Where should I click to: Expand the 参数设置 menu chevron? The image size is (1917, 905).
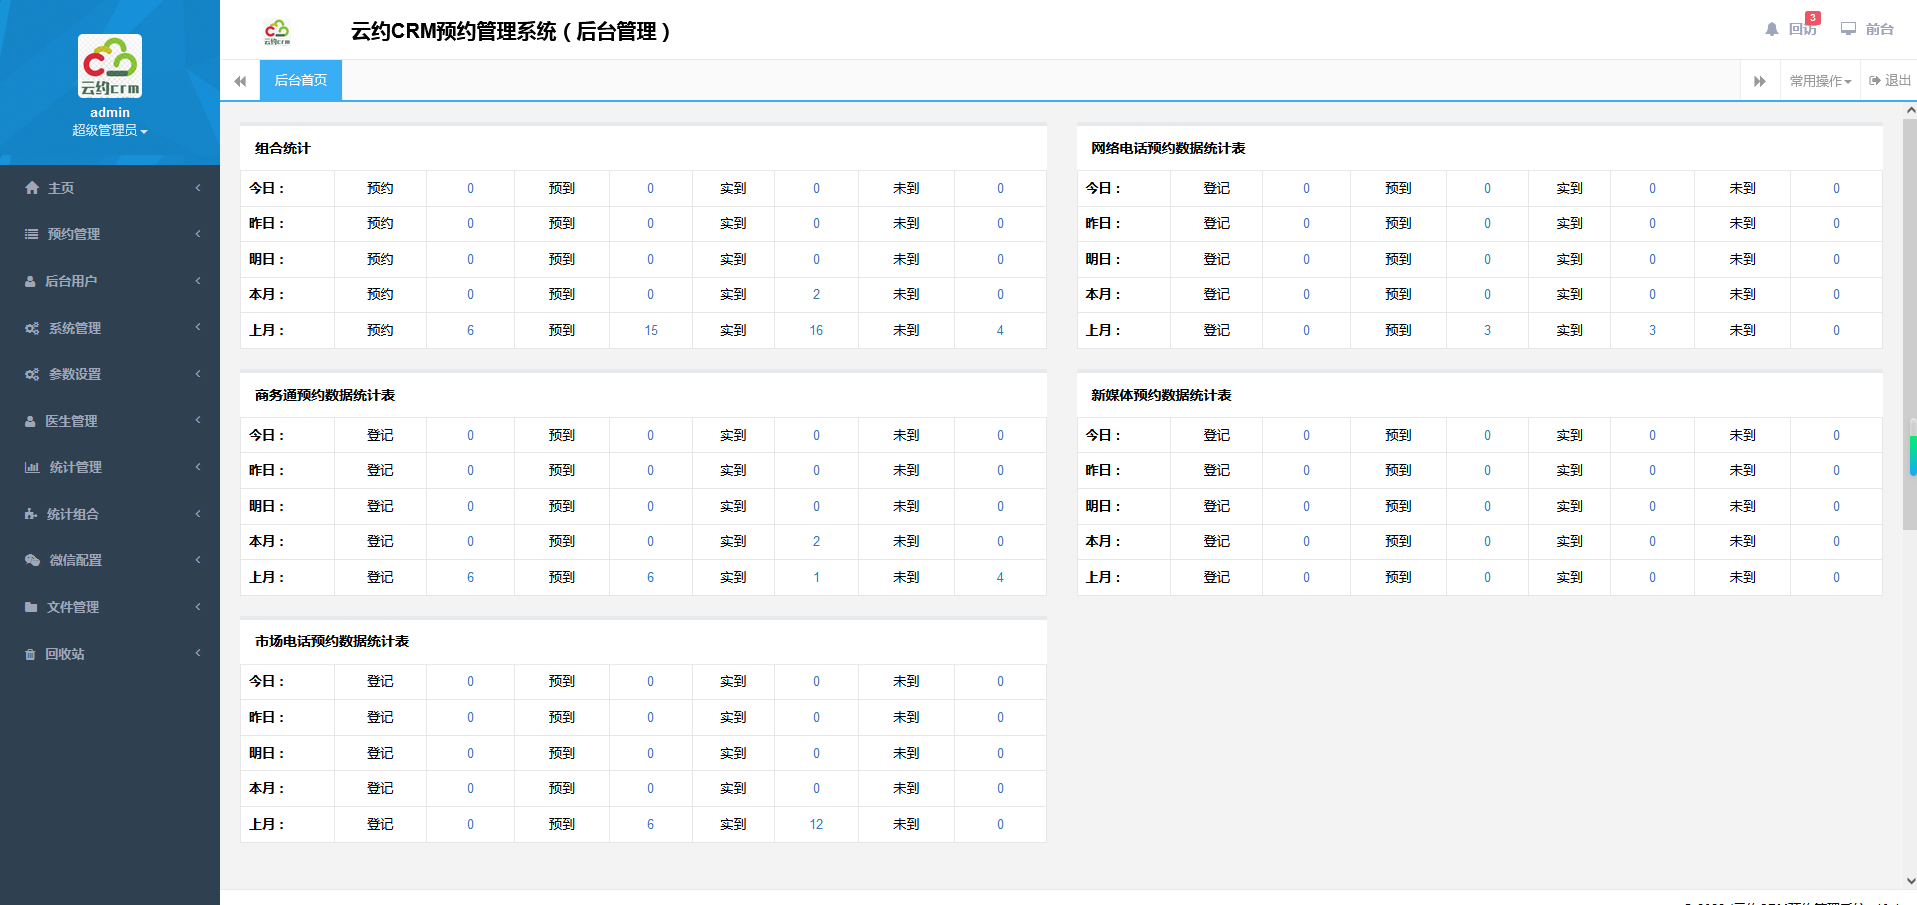198,374
